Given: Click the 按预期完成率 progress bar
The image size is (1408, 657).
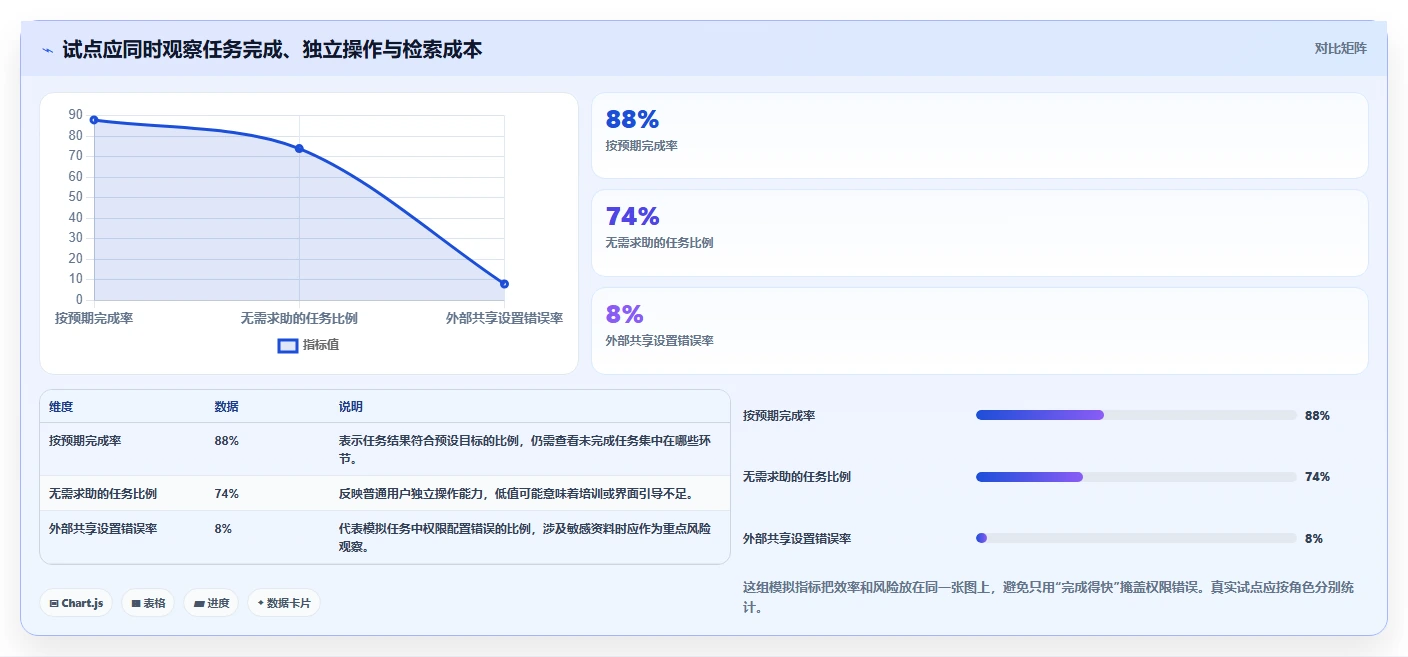Looking at the screenshot, I should click(x=1136, y=415).
